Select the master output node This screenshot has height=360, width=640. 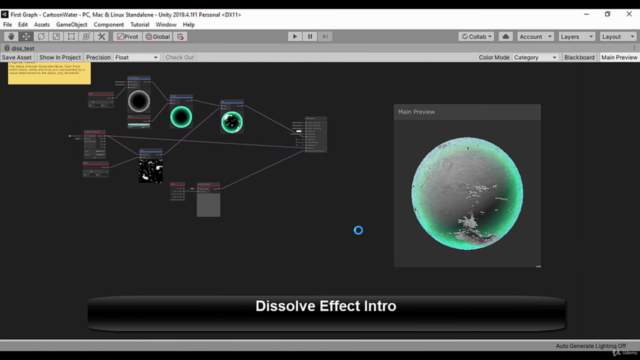315,135
